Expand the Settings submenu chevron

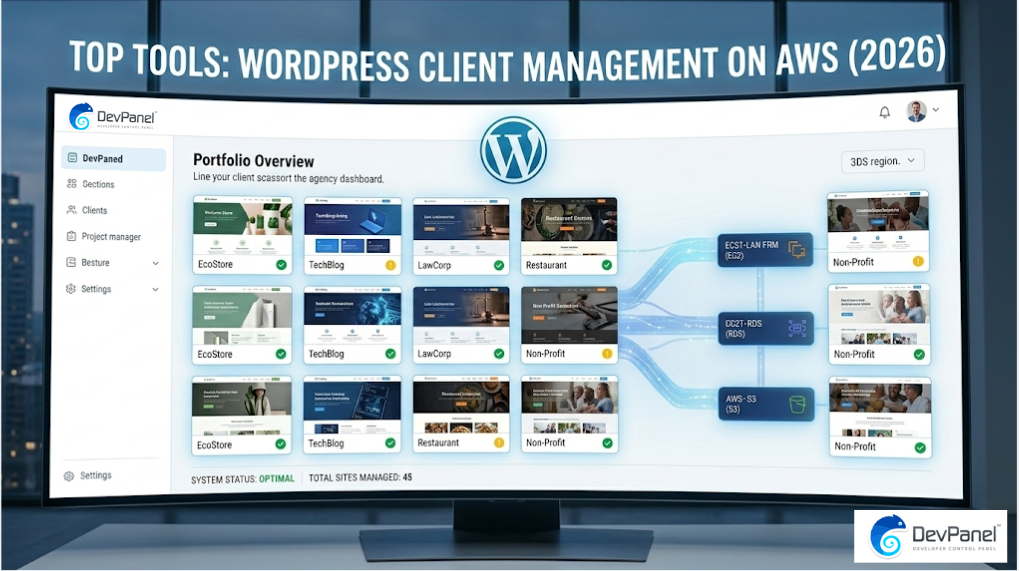point(155,290)
